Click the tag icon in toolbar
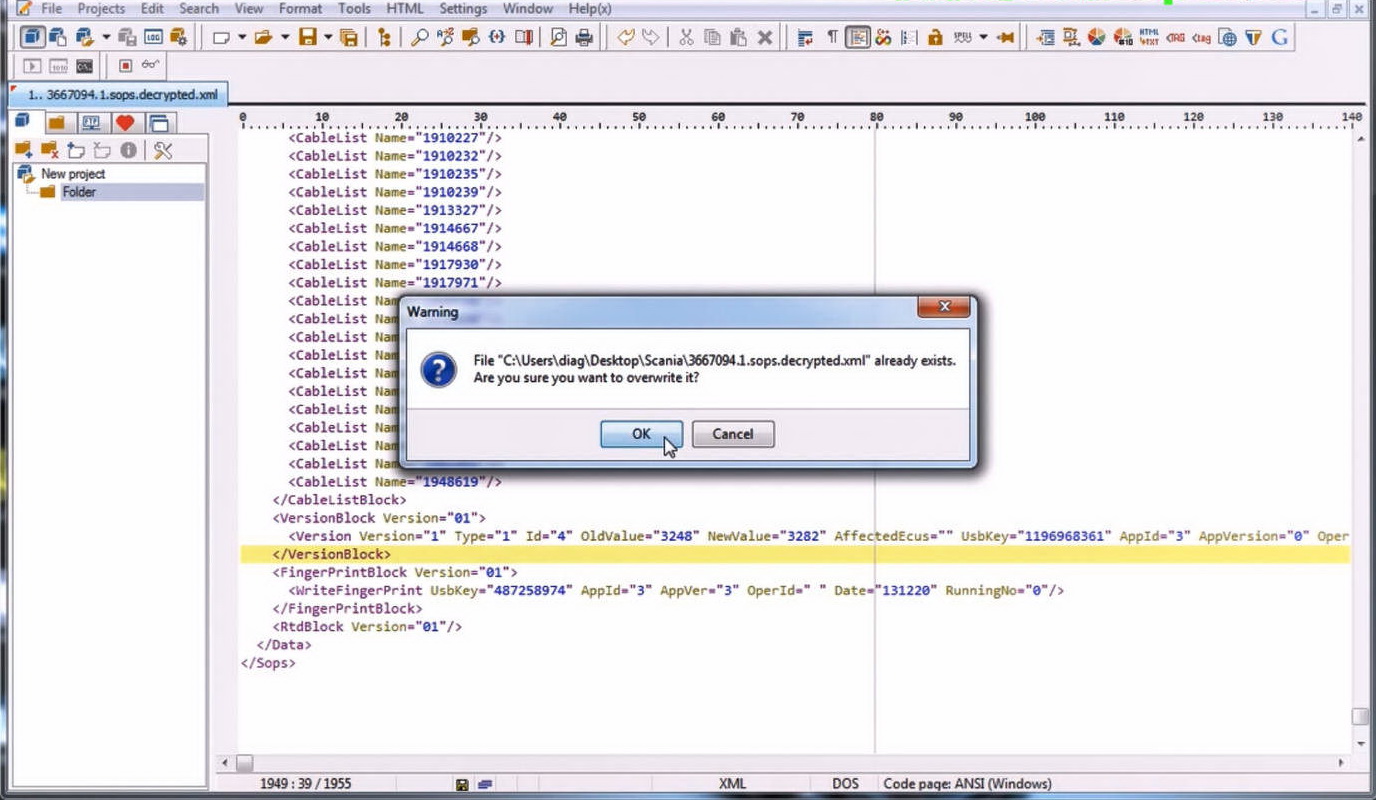 [x=1201, y=38]
